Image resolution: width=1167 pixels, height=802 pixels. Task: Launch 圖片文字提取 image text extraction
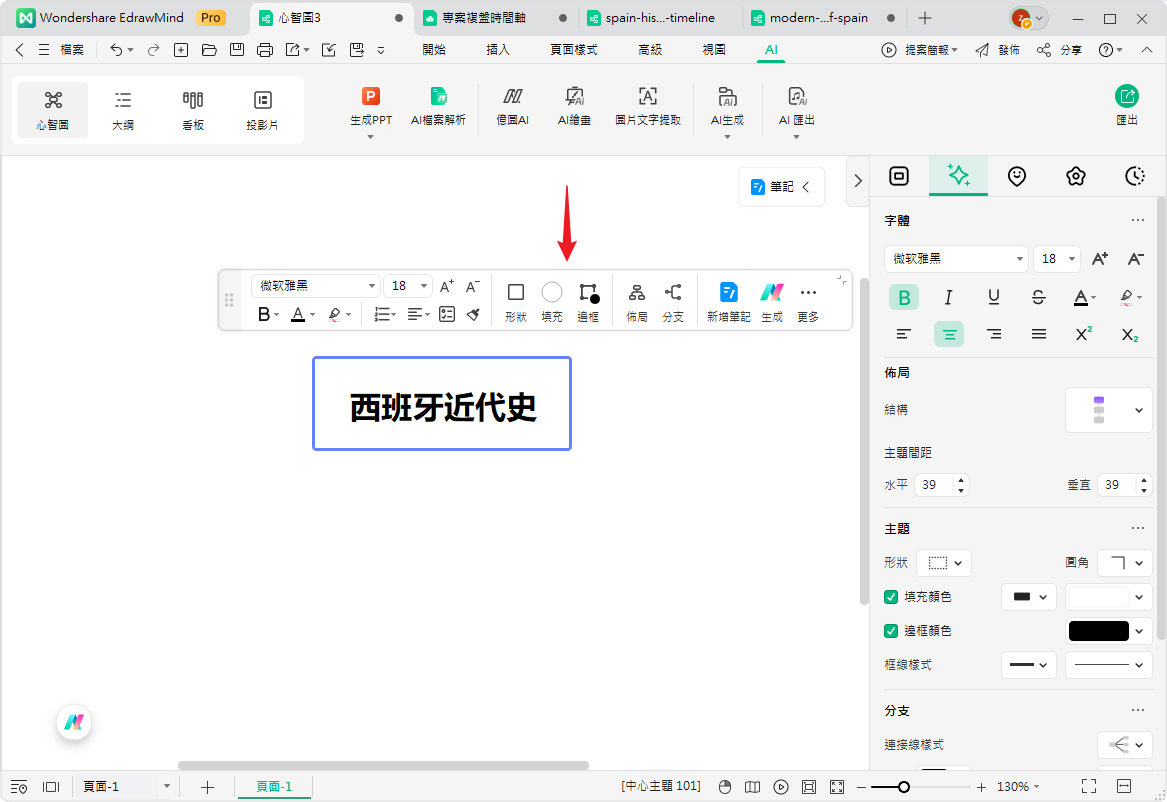click(647, 107)
